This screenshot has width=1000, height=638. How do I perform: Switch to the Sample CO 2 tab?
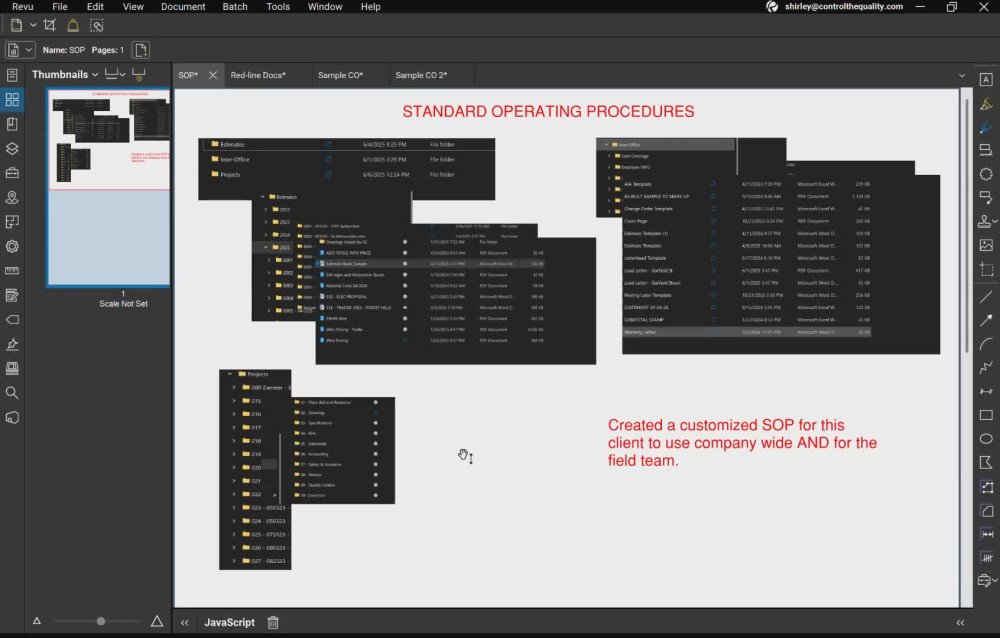pyautogui.click(x=421, y=75)
